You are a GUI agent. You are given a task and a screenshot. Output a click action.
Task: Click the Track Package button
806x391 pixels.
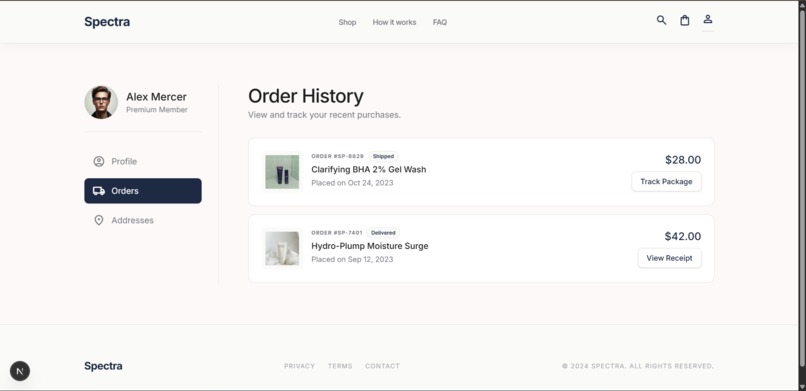[666, 181]
